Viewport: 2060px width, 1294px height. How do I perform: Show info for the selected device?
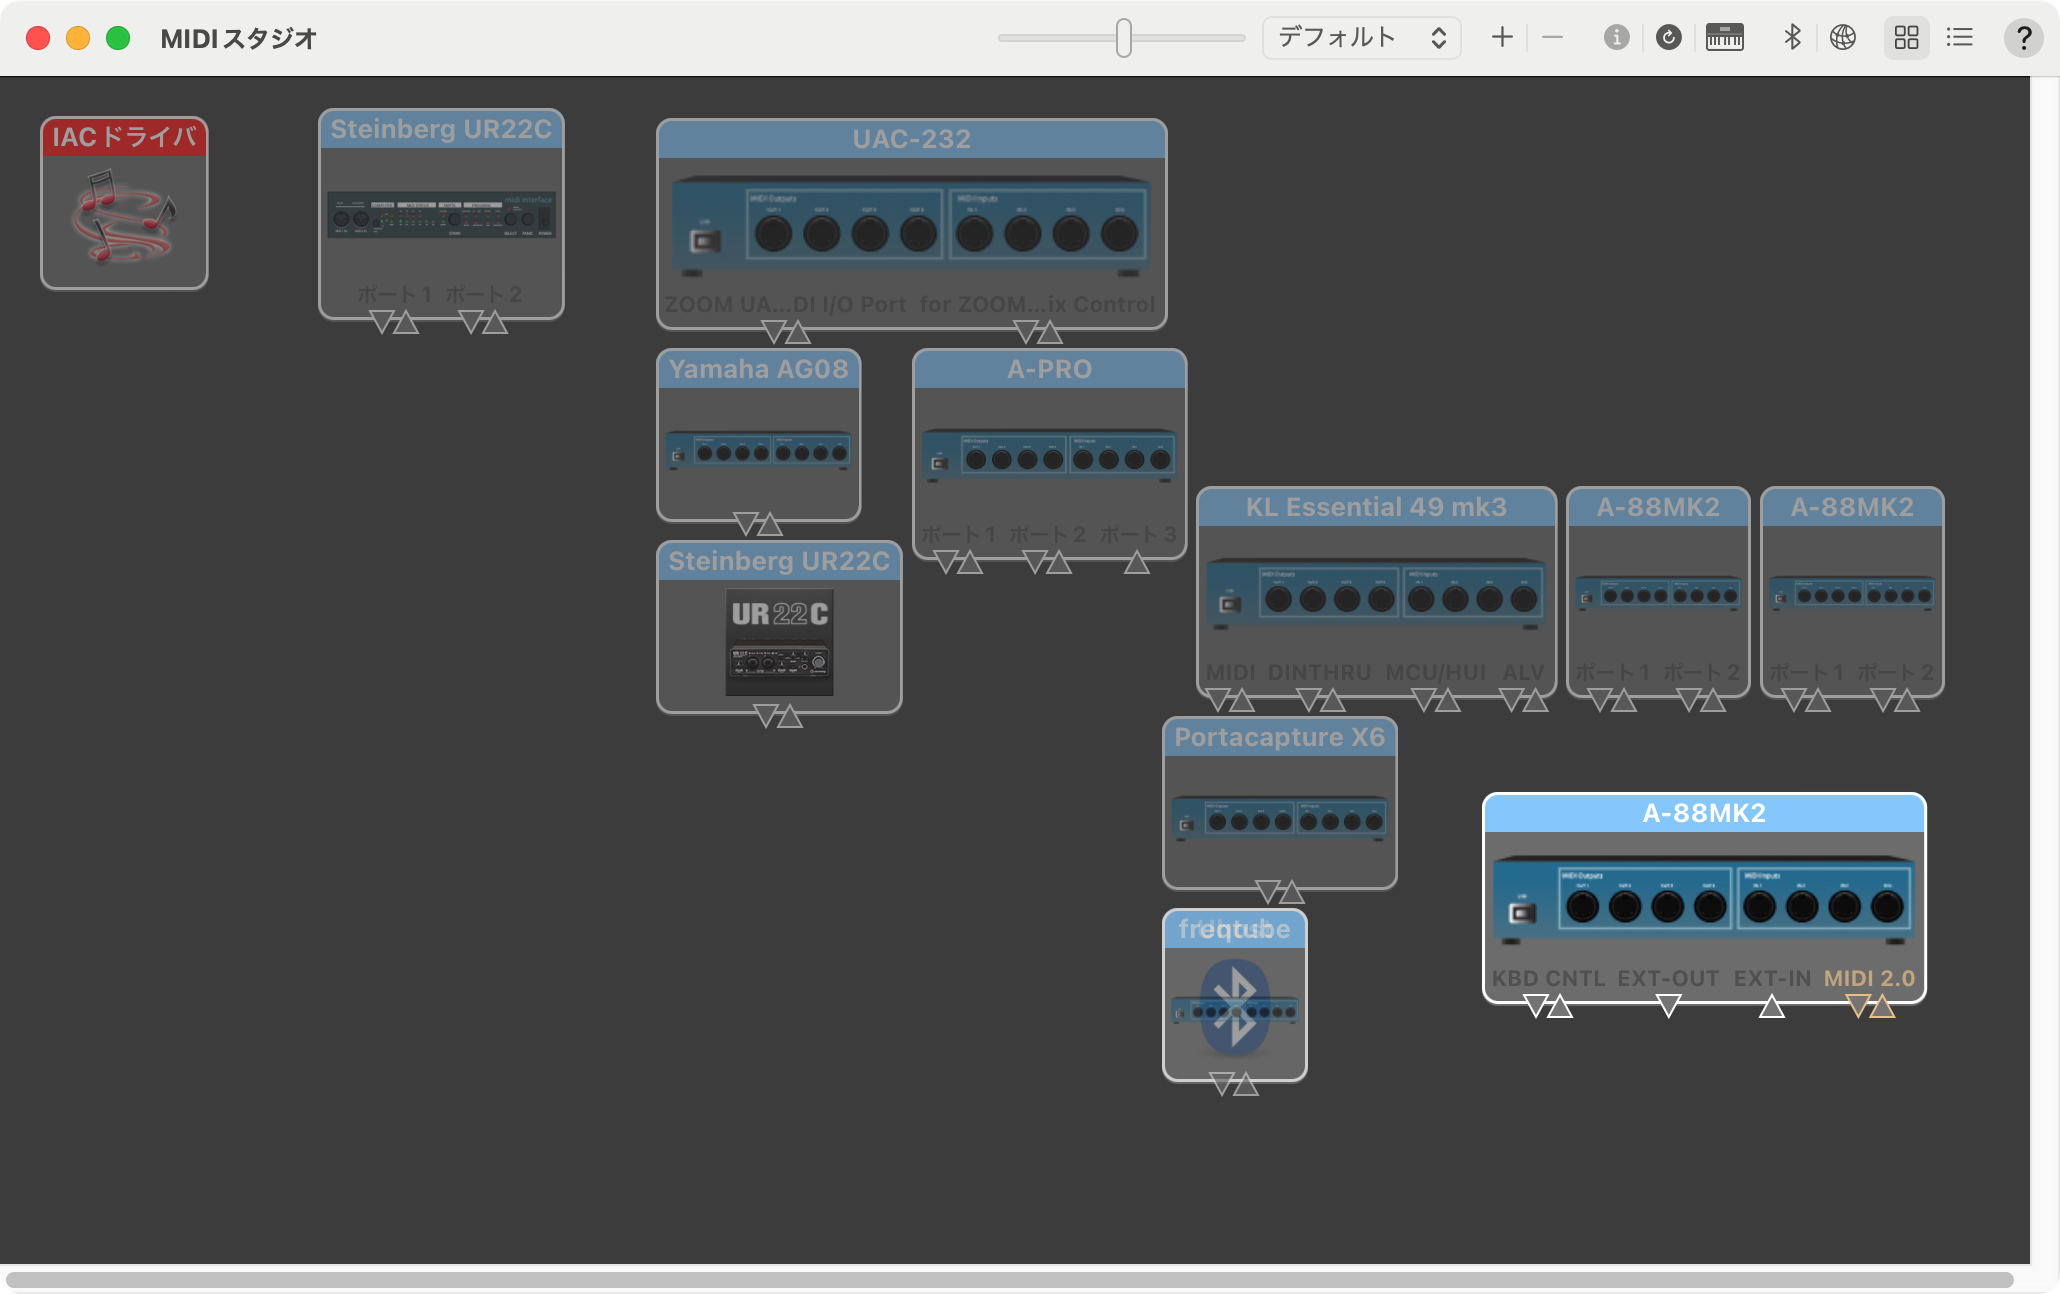[1616, 38]
